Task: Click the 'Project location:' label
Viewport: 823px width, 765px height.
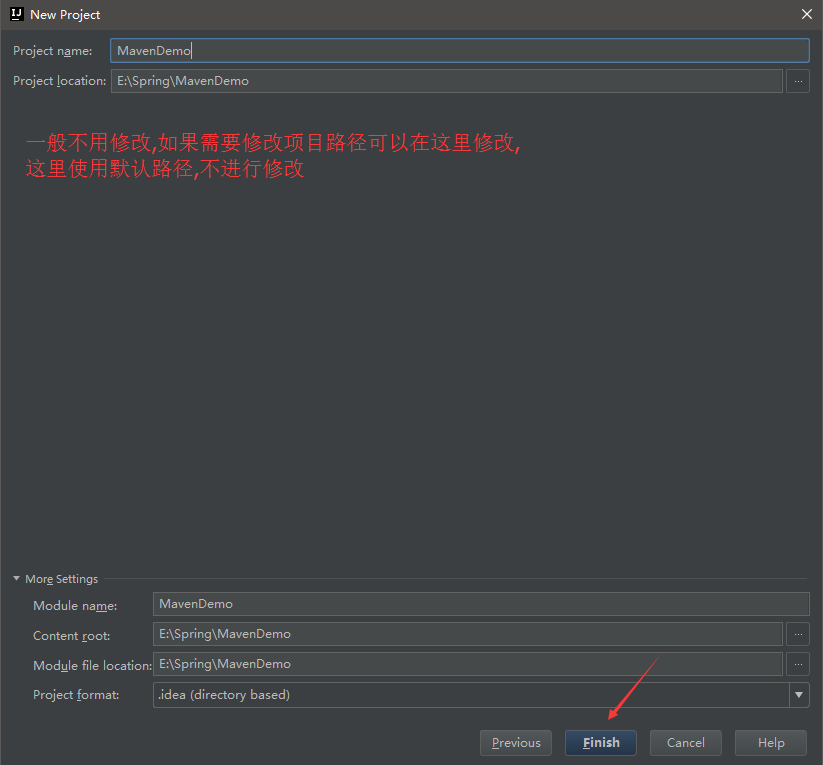Action: click(x=59, y=81)
